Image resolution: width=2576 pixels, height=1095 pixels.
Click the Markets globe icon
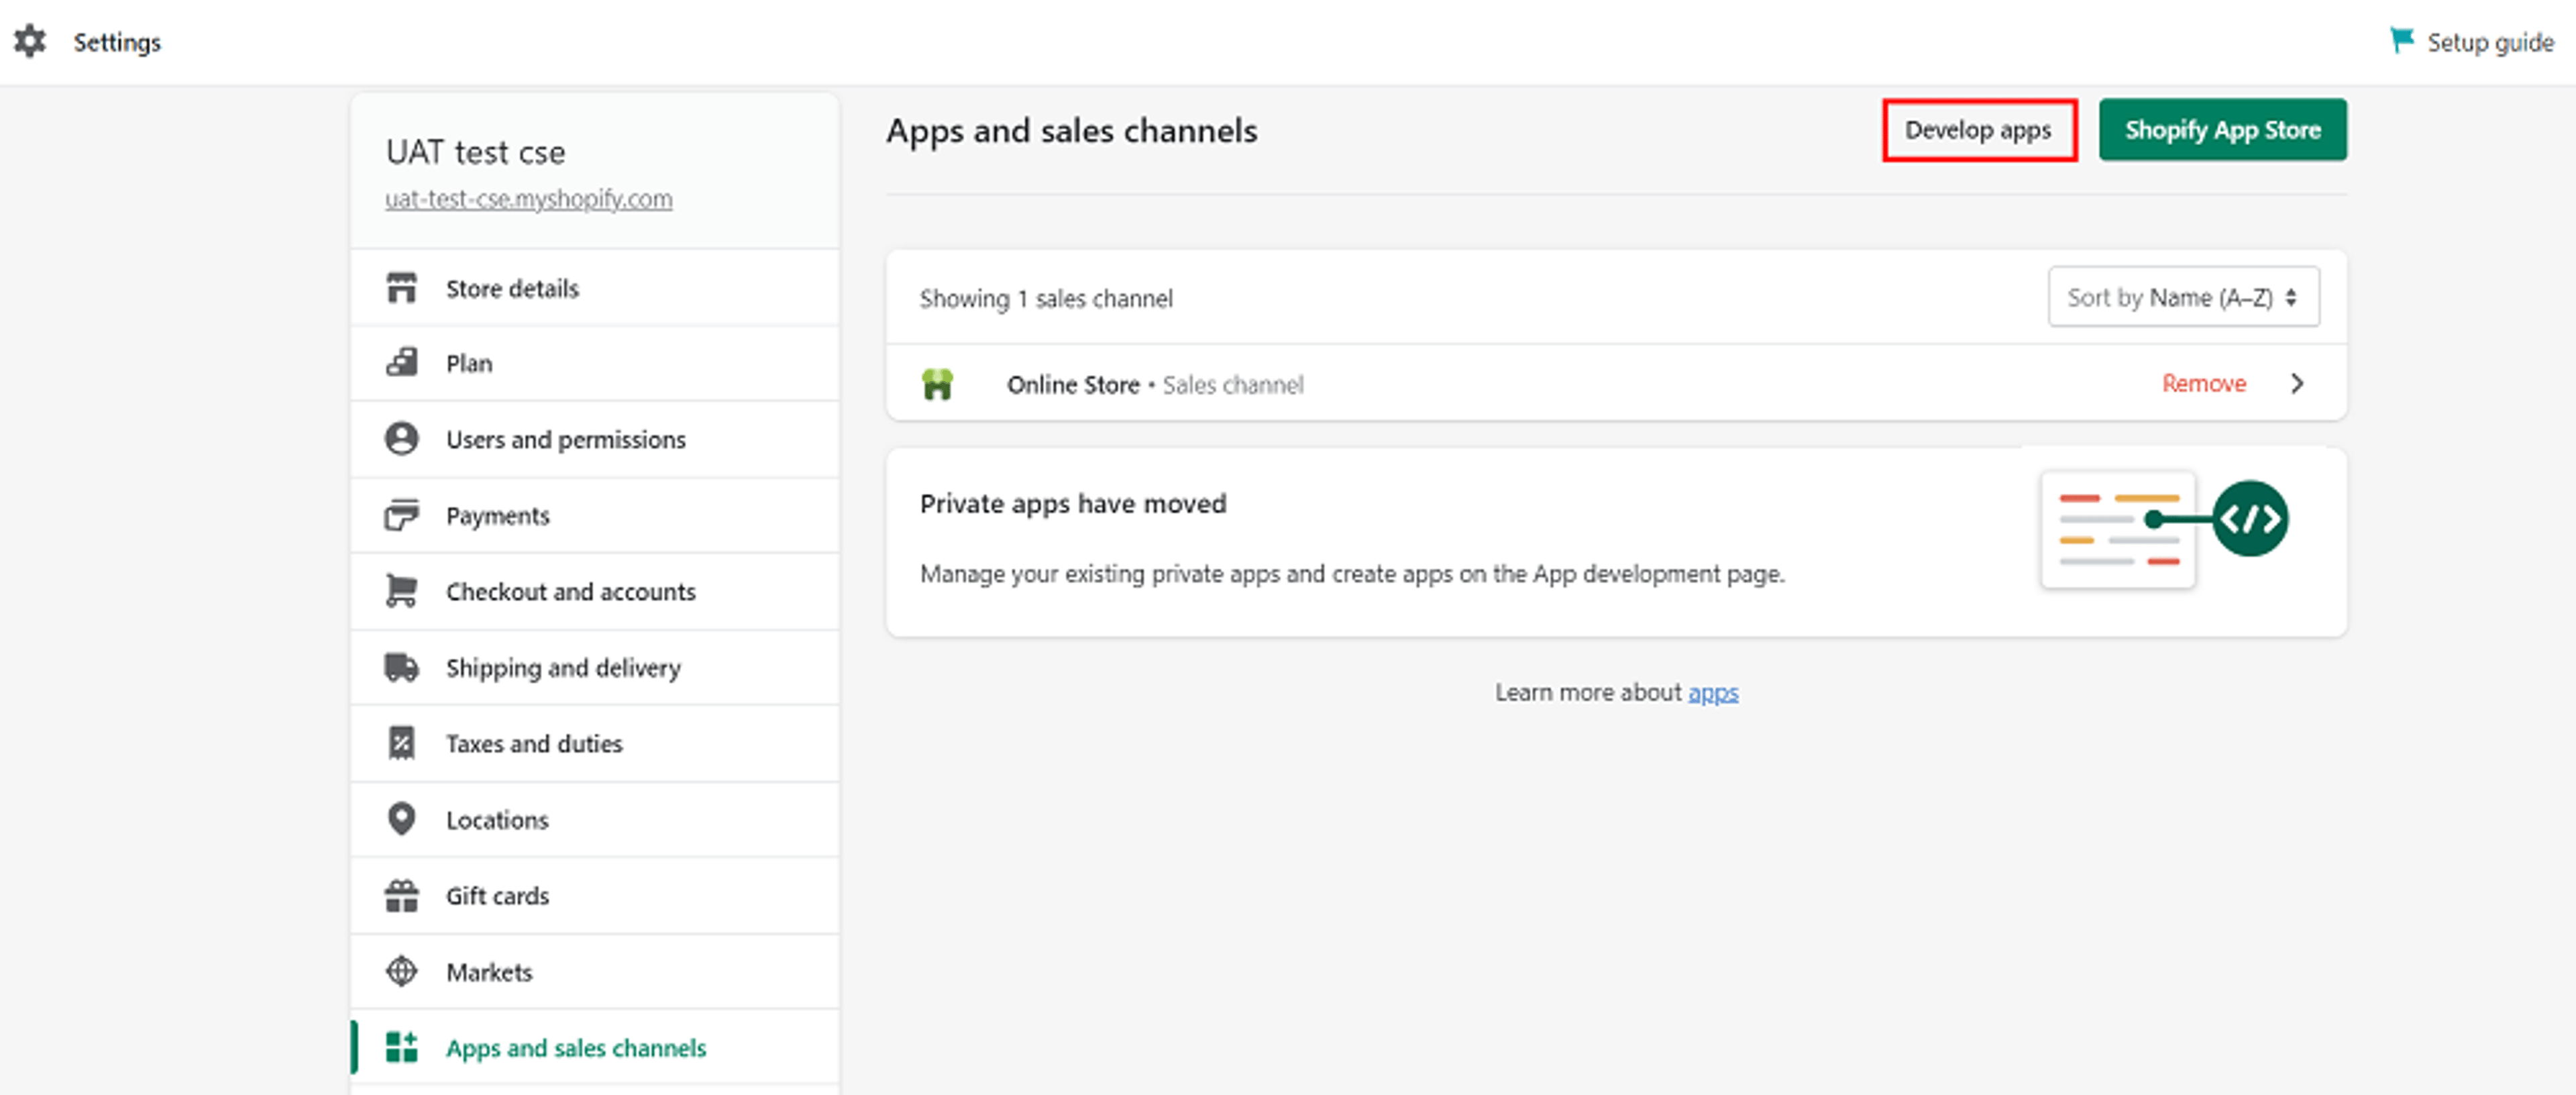pyautogui.click(x=402, y=971)
